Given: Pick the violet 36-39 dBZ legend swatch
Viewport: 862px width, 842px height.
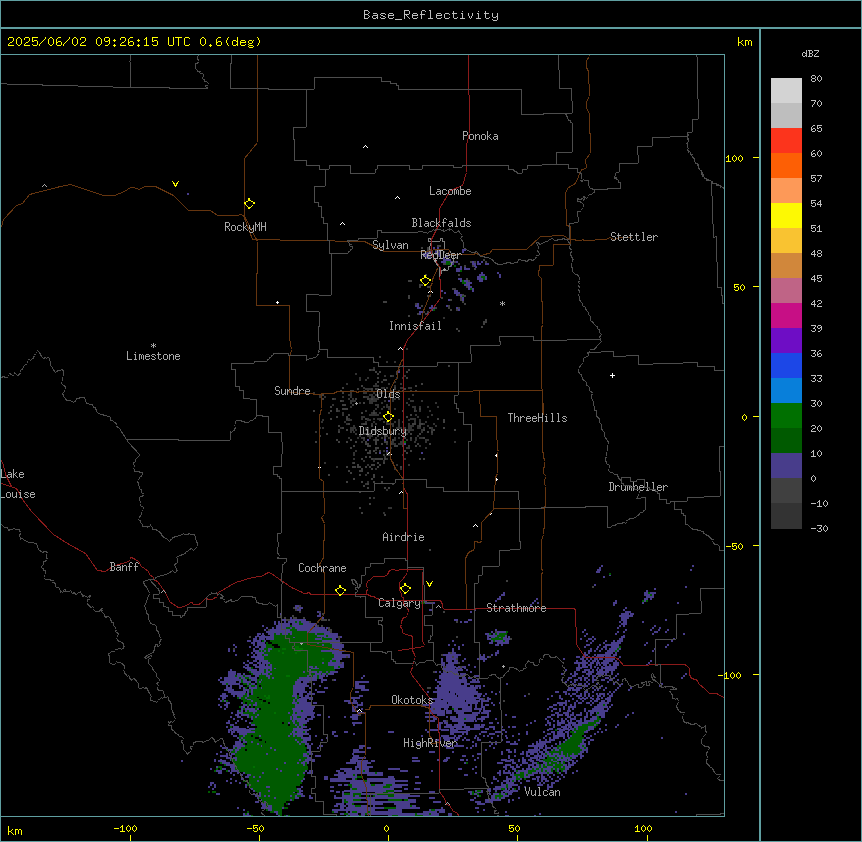Looking at the screenshot, I should coord(786,340).
